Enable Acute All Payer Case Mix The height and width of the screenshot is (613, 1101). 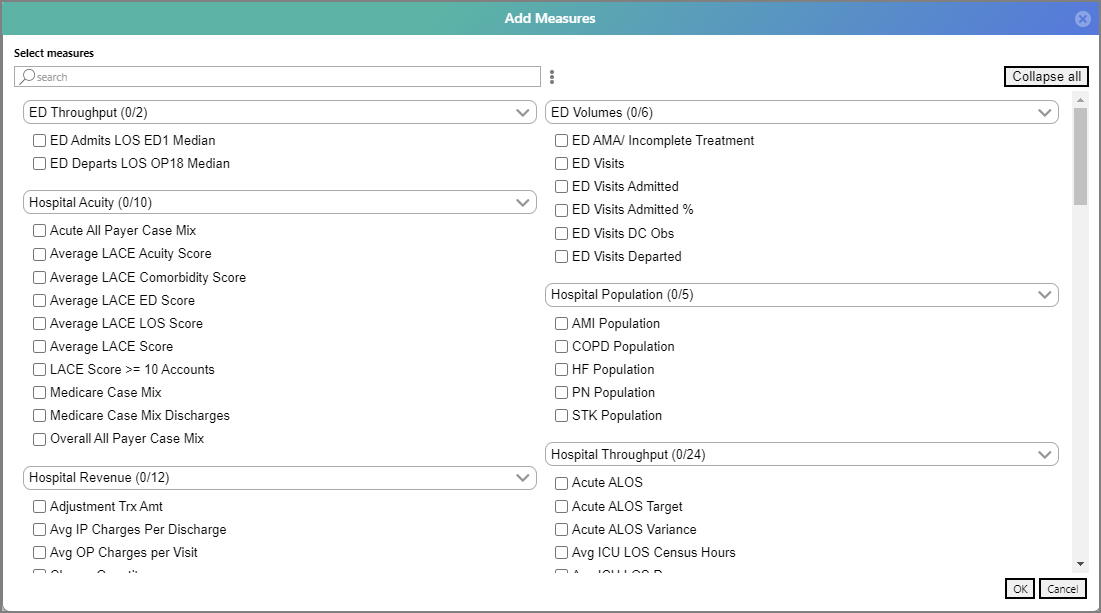pyautogui.click(x=39, y=230)
